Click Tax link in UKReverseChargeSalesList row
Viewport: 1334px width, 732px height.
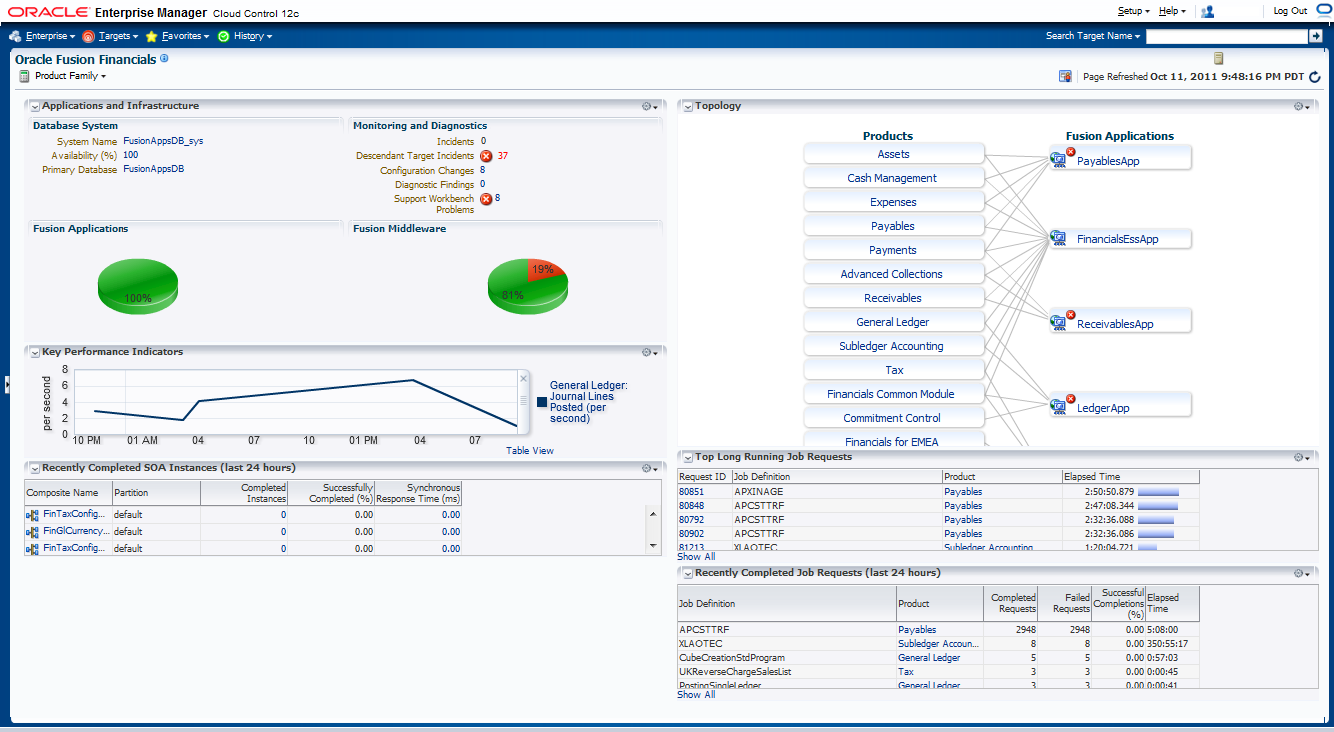906,672
